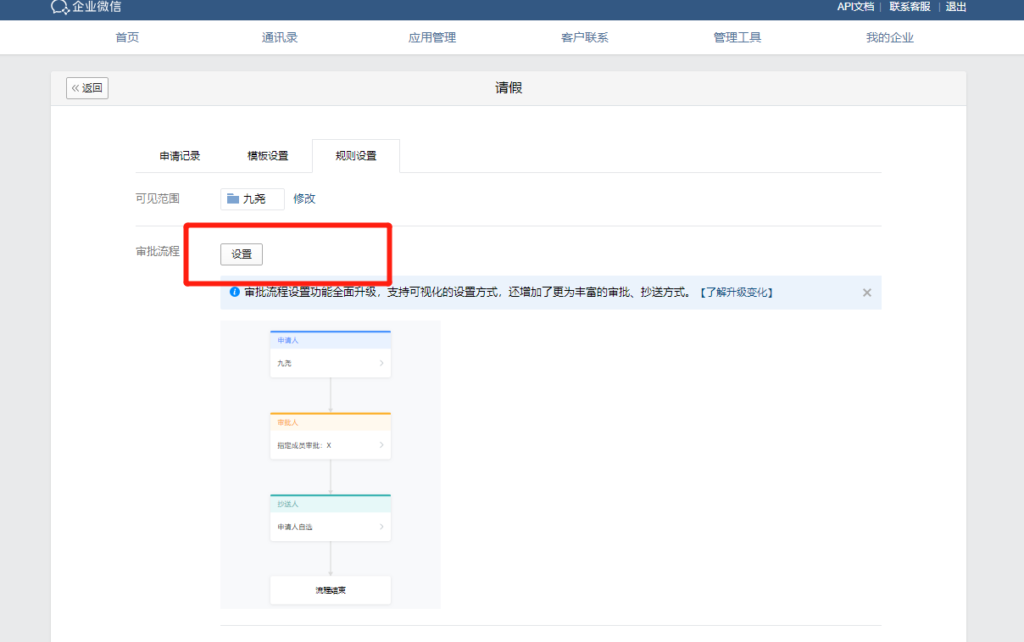Switch to the 模板设置 tab
Screen dimensions: 1024x642
(x=268, y=156)
